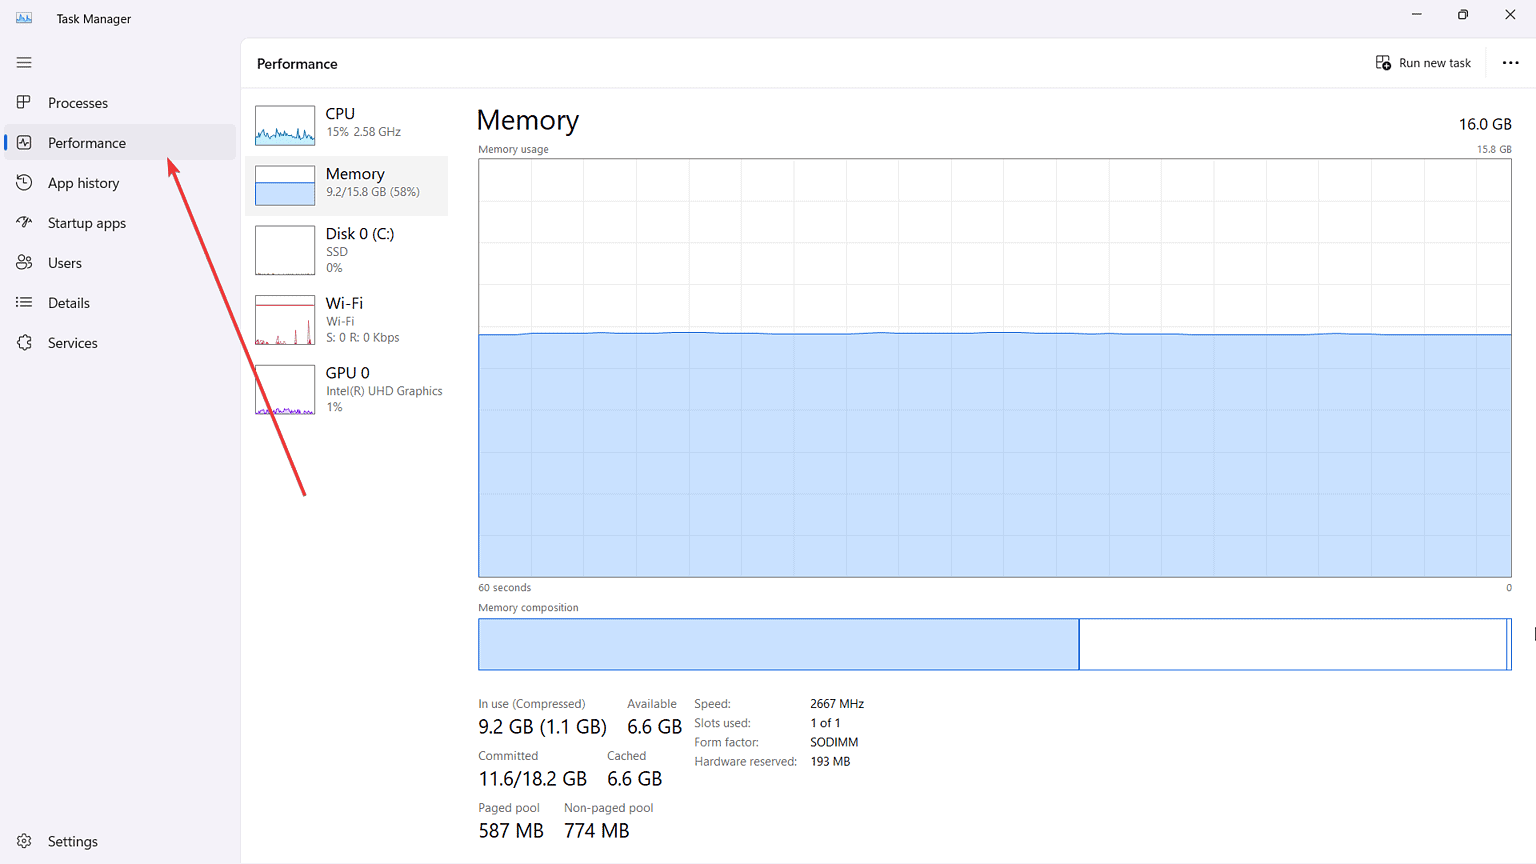Image resolution: width=1536 pixels, height=864 pixels.
Task: Click the Task Manager title bar icon
Action: 23,17
